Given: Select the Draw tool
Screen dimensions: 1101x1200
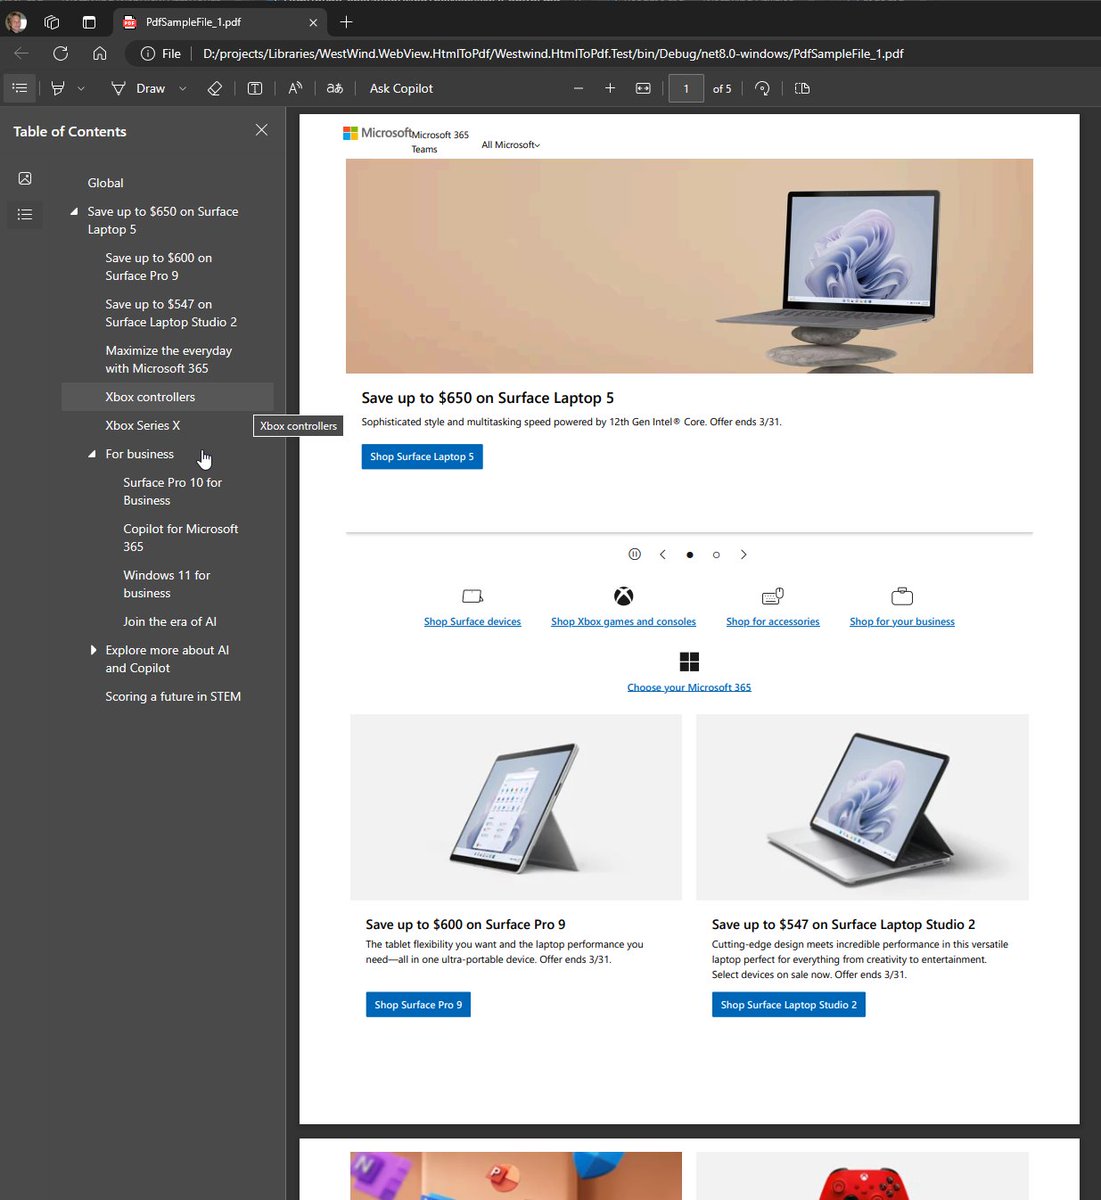Looking at the screenshot, I should (x=138, y=88).
